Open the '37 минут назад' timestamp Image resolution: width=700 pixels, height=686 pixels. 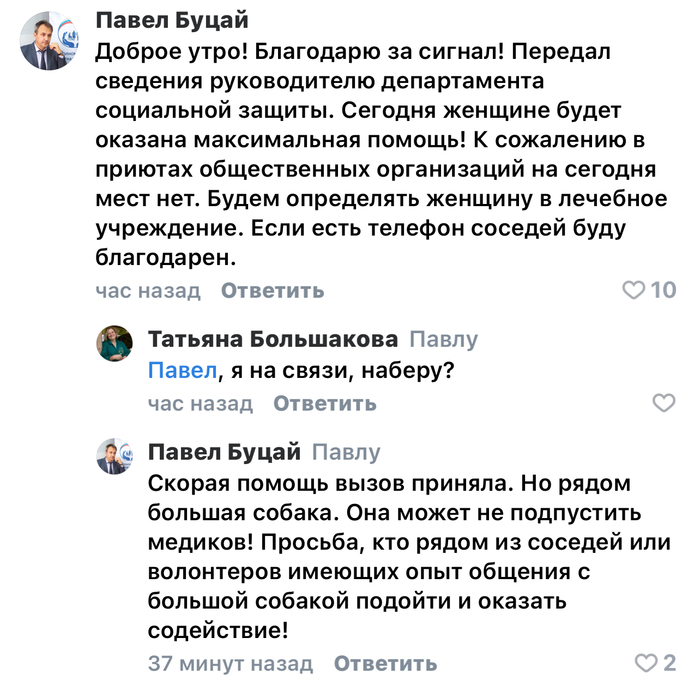230,664
